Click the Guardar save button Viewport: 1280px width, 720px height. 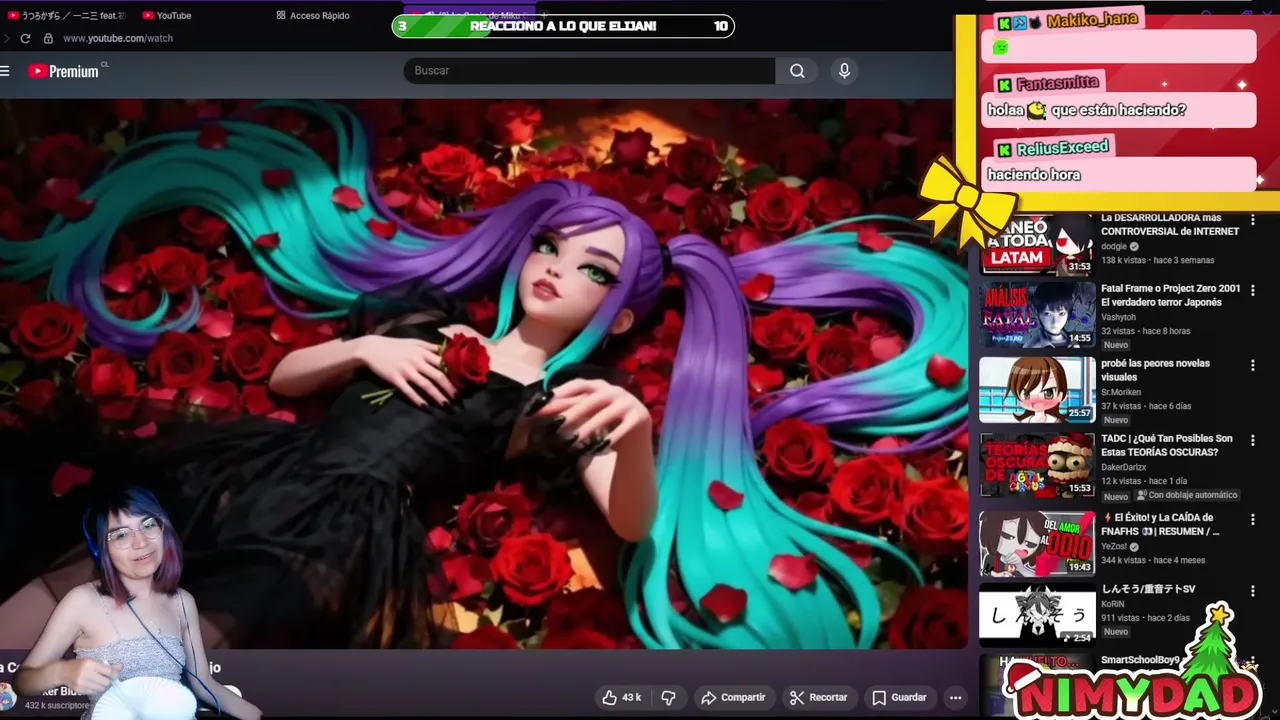tap(899, 697)
